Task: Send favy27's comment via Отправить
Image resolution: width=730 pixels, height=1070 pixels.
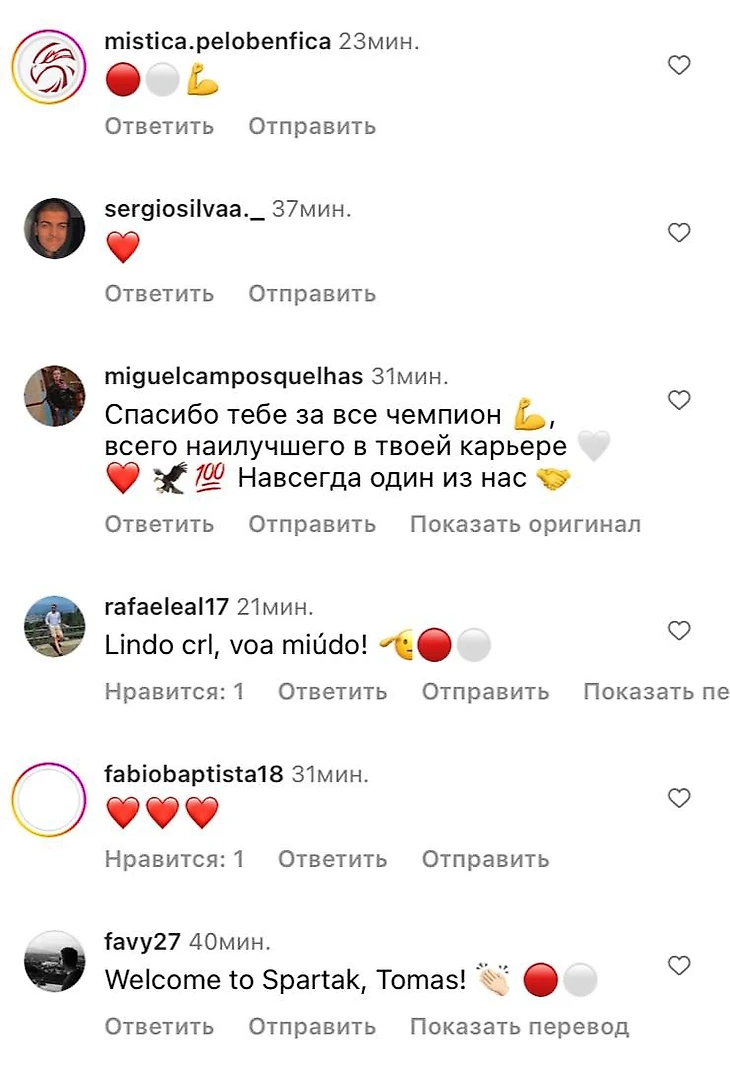Action: click(312, 1026)
